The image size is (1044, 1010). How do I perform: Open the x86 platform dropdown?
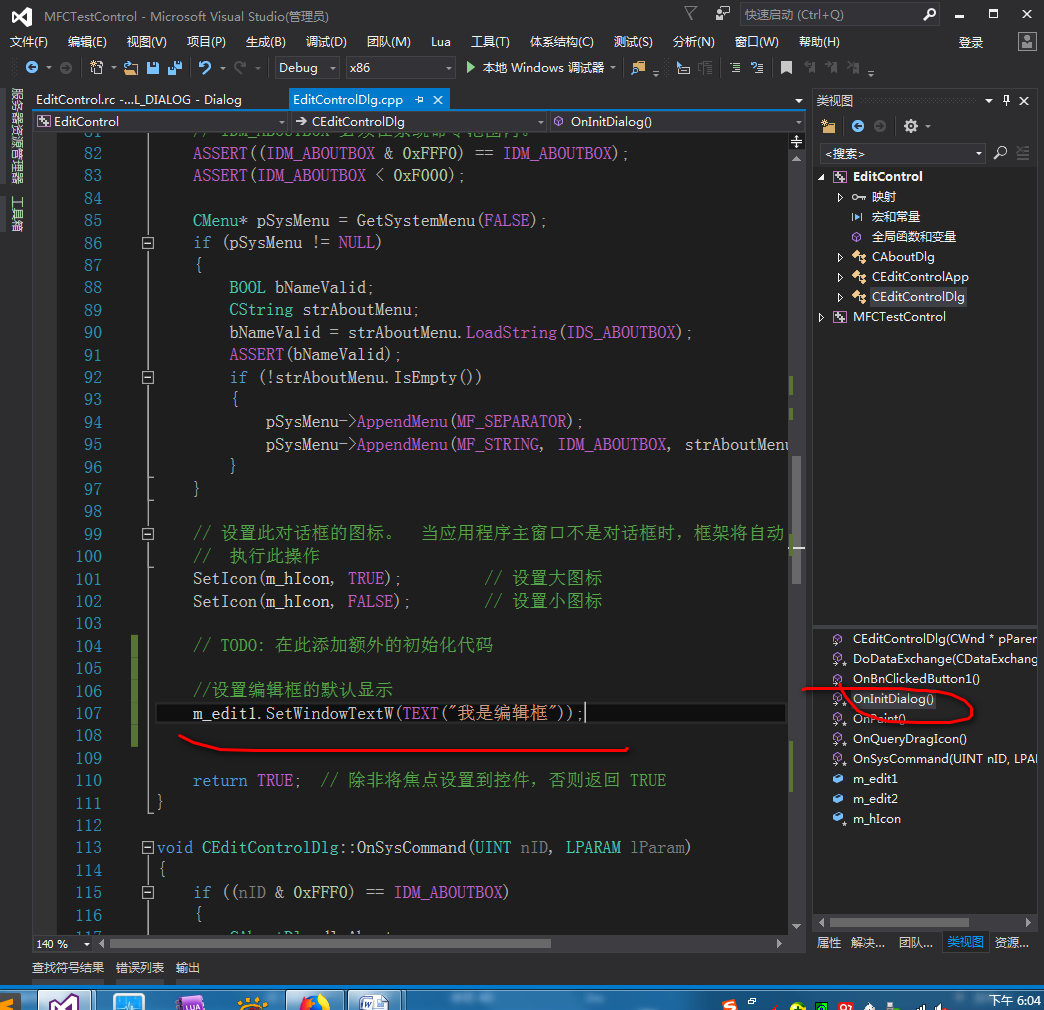(x=400, y=68)
